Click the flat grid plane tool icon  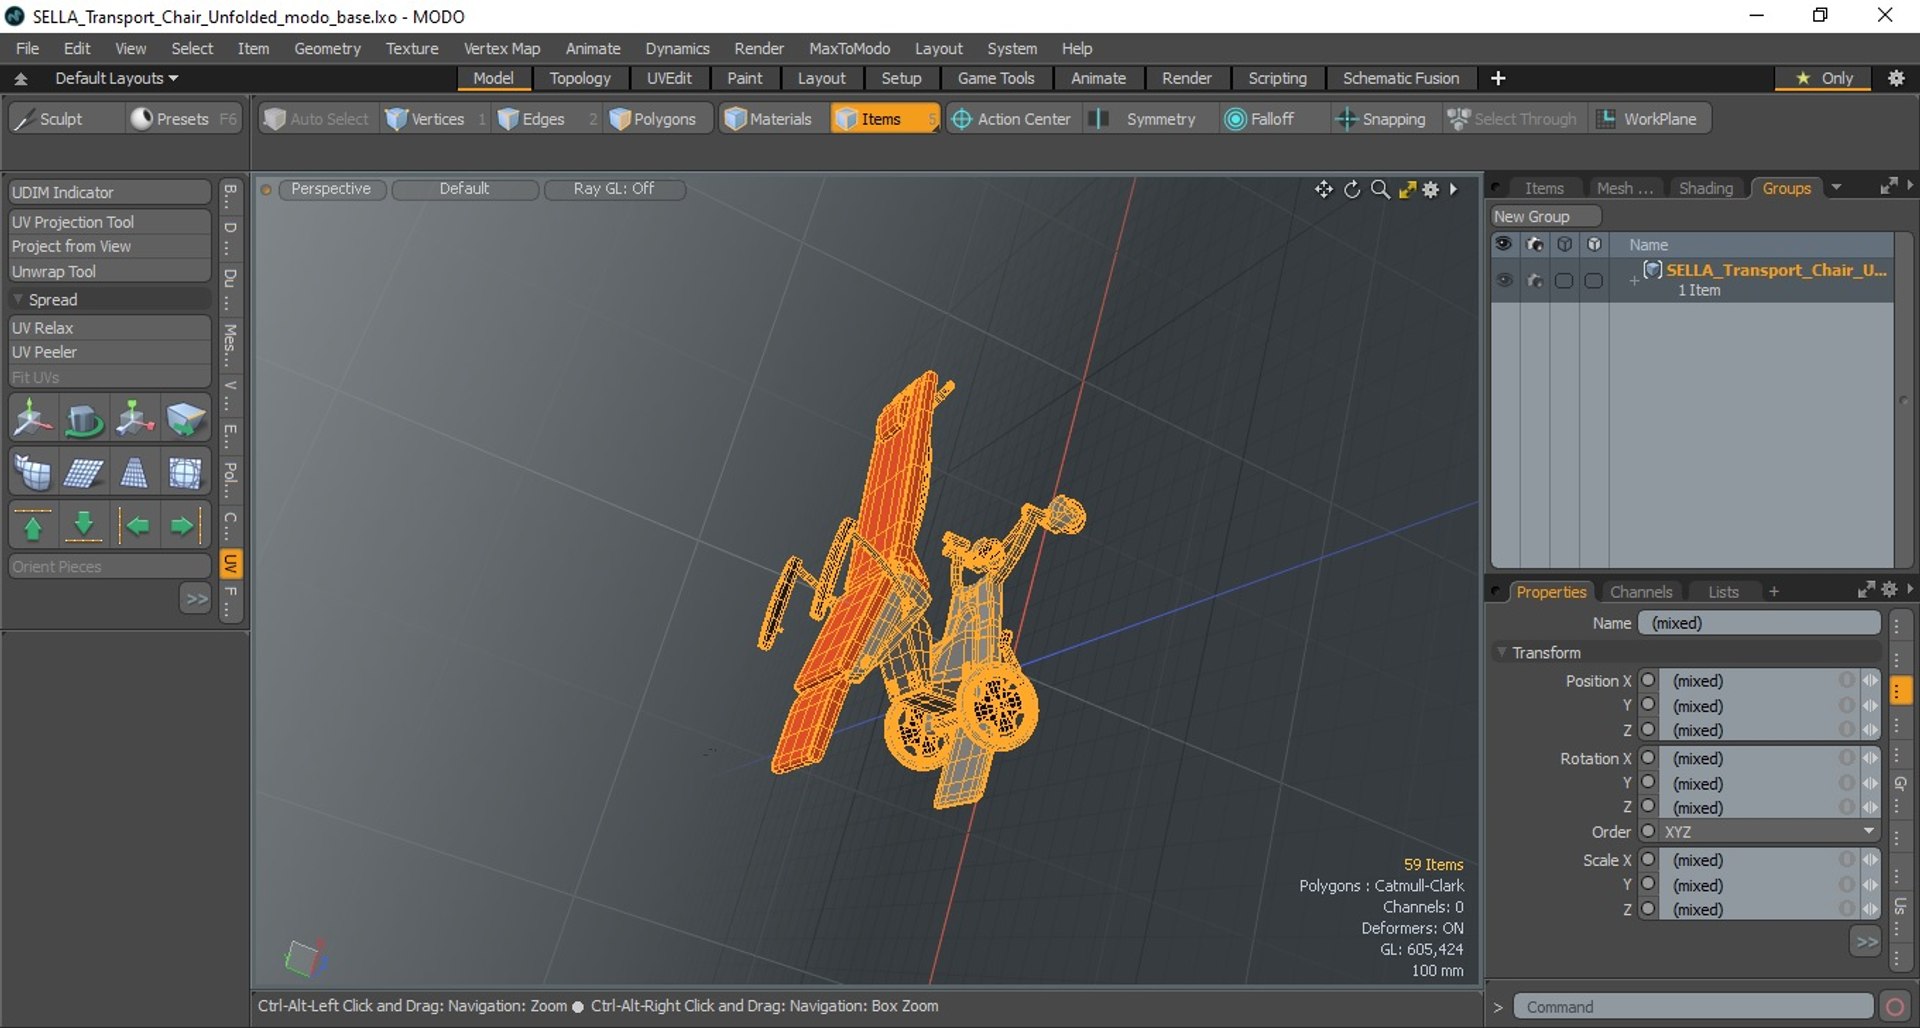(x=84, y=472)
